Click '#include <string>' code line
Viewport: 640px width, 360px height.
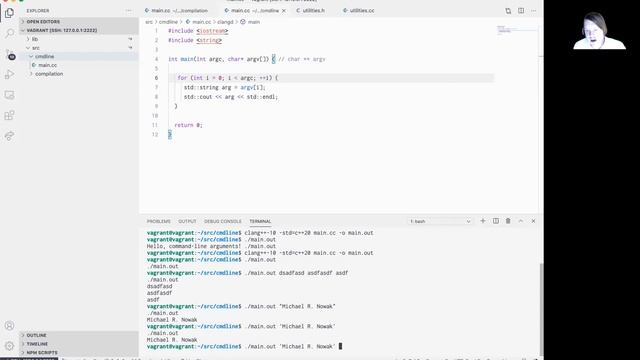coord(195,40)
